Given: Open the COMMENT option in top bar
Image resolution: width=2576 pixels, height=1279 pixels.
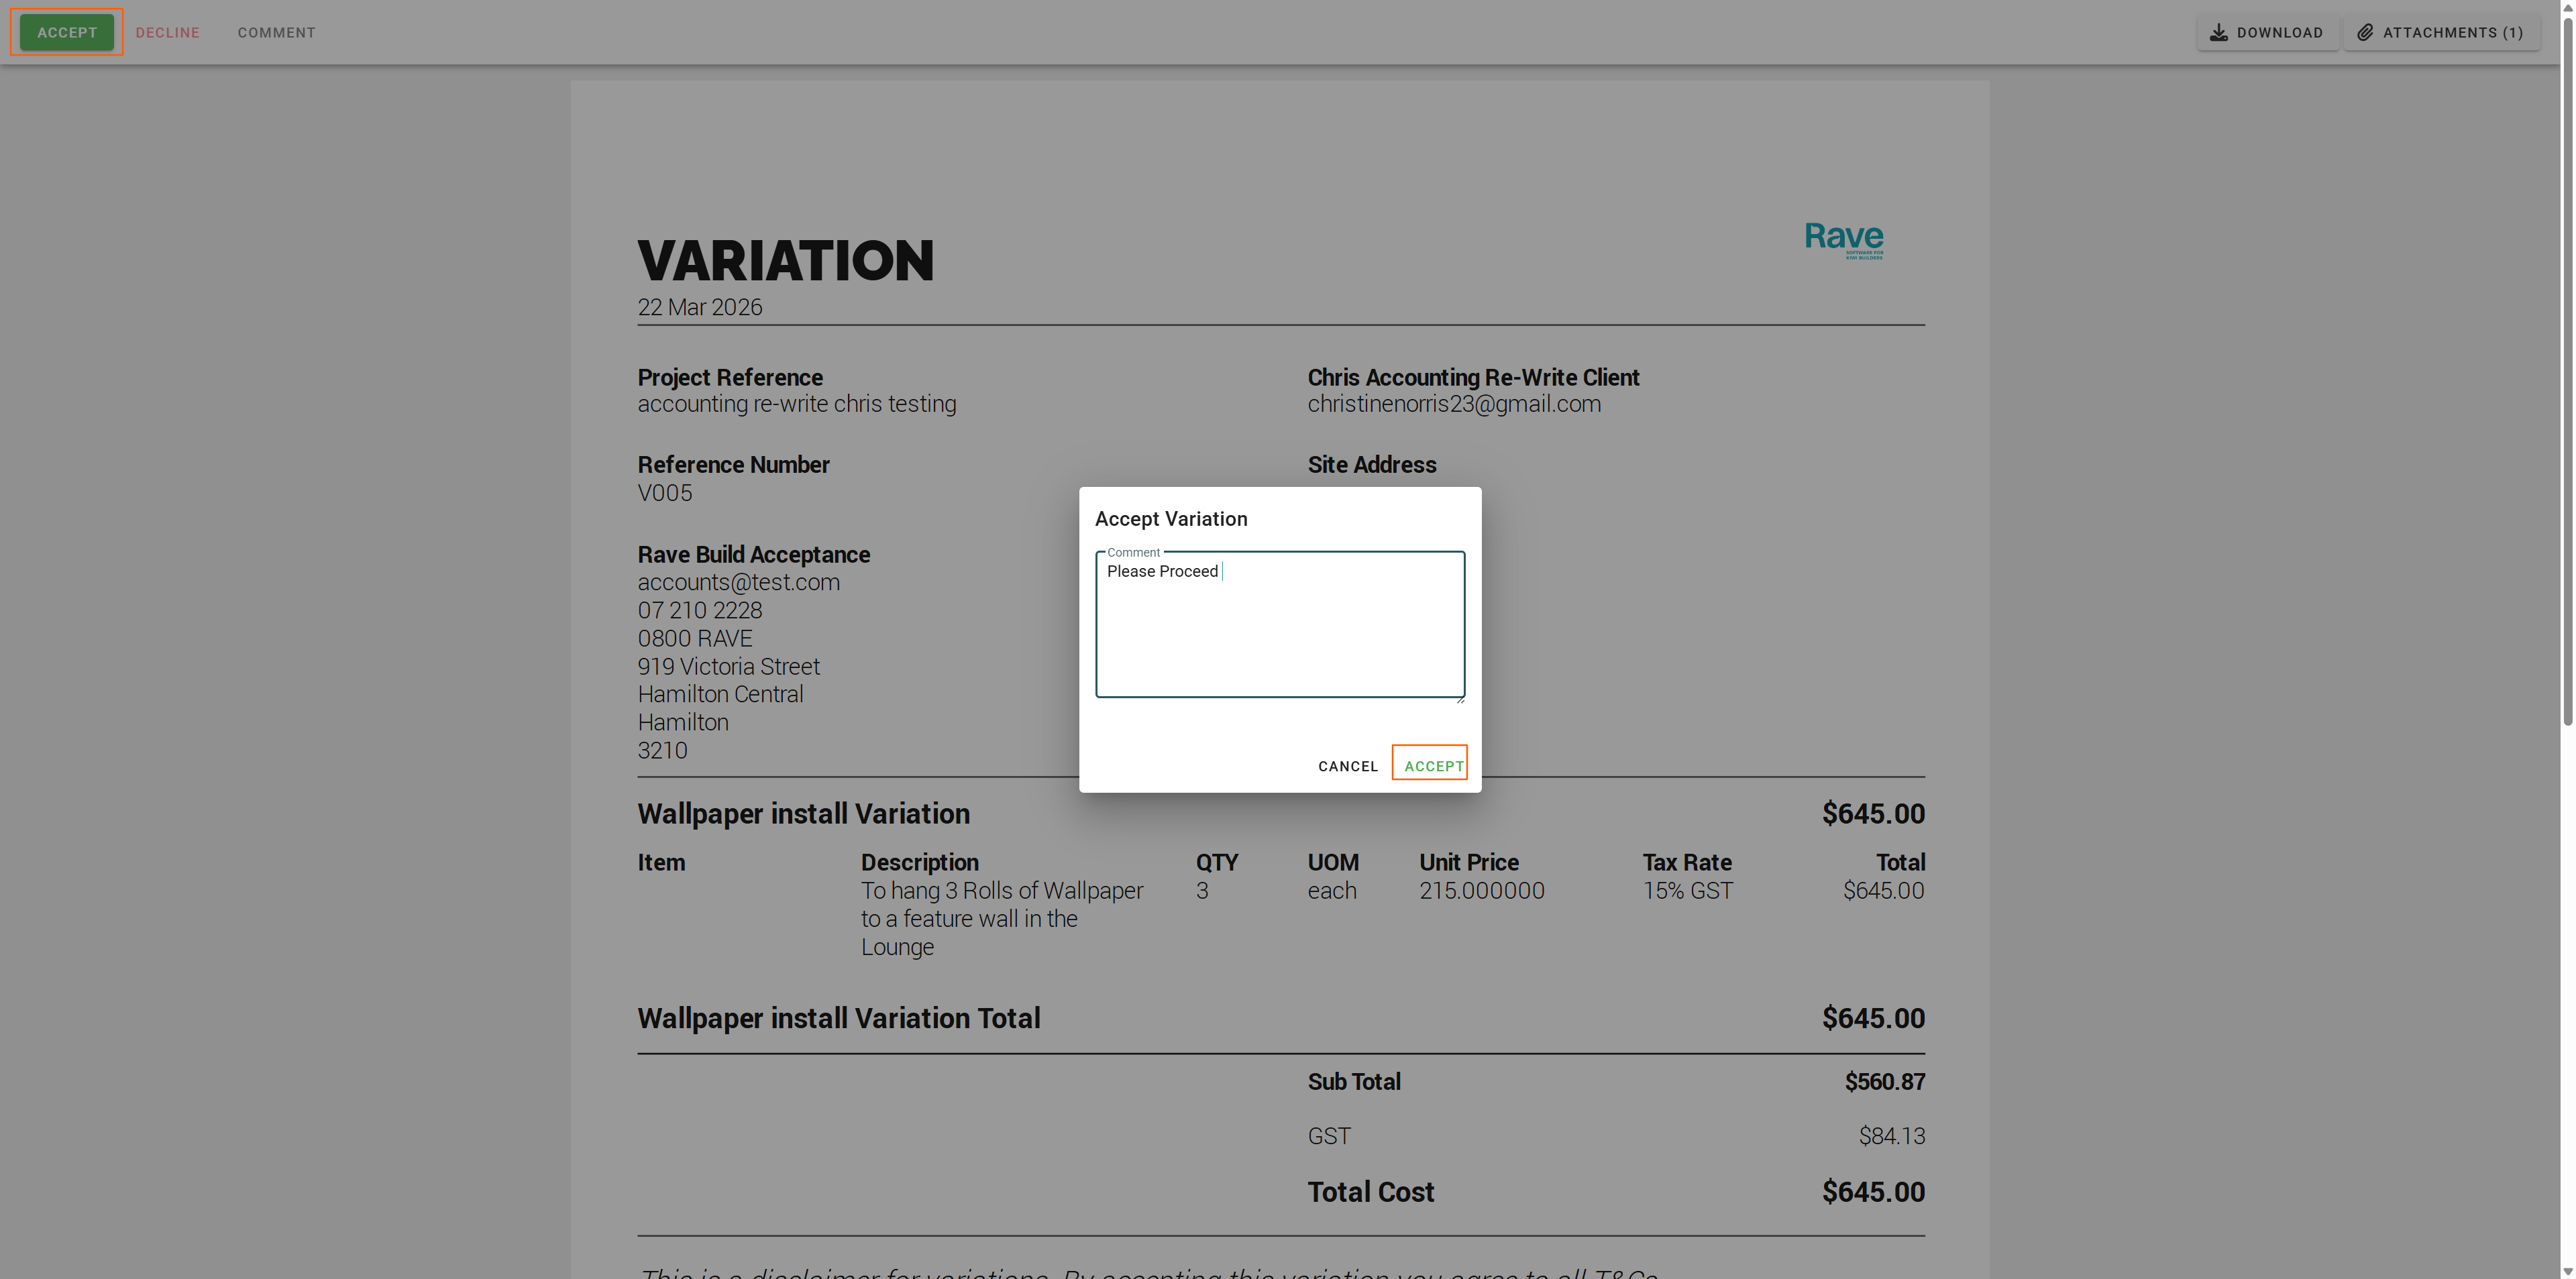Looking at the screenshot, I should coord(276,32).
